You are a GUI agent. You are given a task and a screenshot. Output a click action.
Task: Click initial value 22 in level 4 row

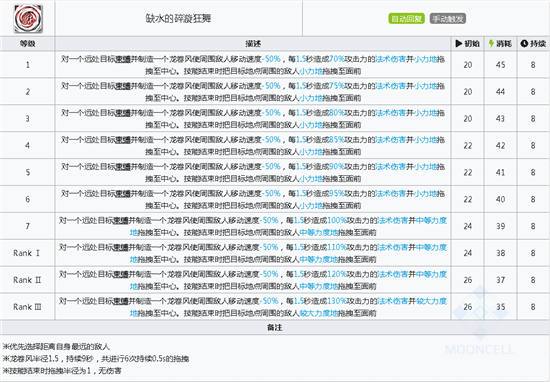pyautogui.click(x=468, y=146)
